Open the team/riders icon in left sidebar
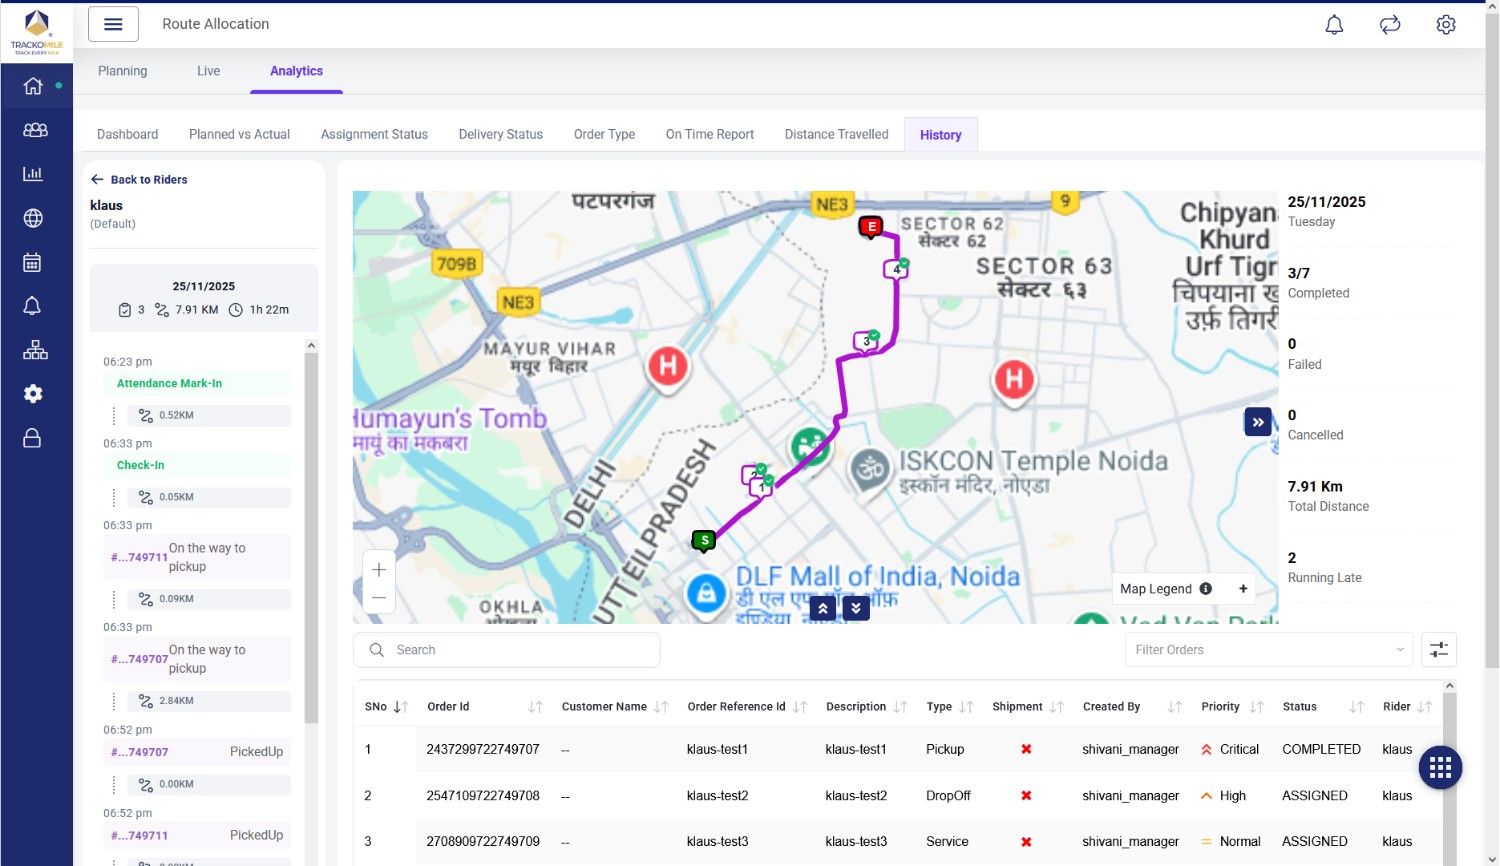Viewport: 1500px width, 866px height. pos(34,130)
